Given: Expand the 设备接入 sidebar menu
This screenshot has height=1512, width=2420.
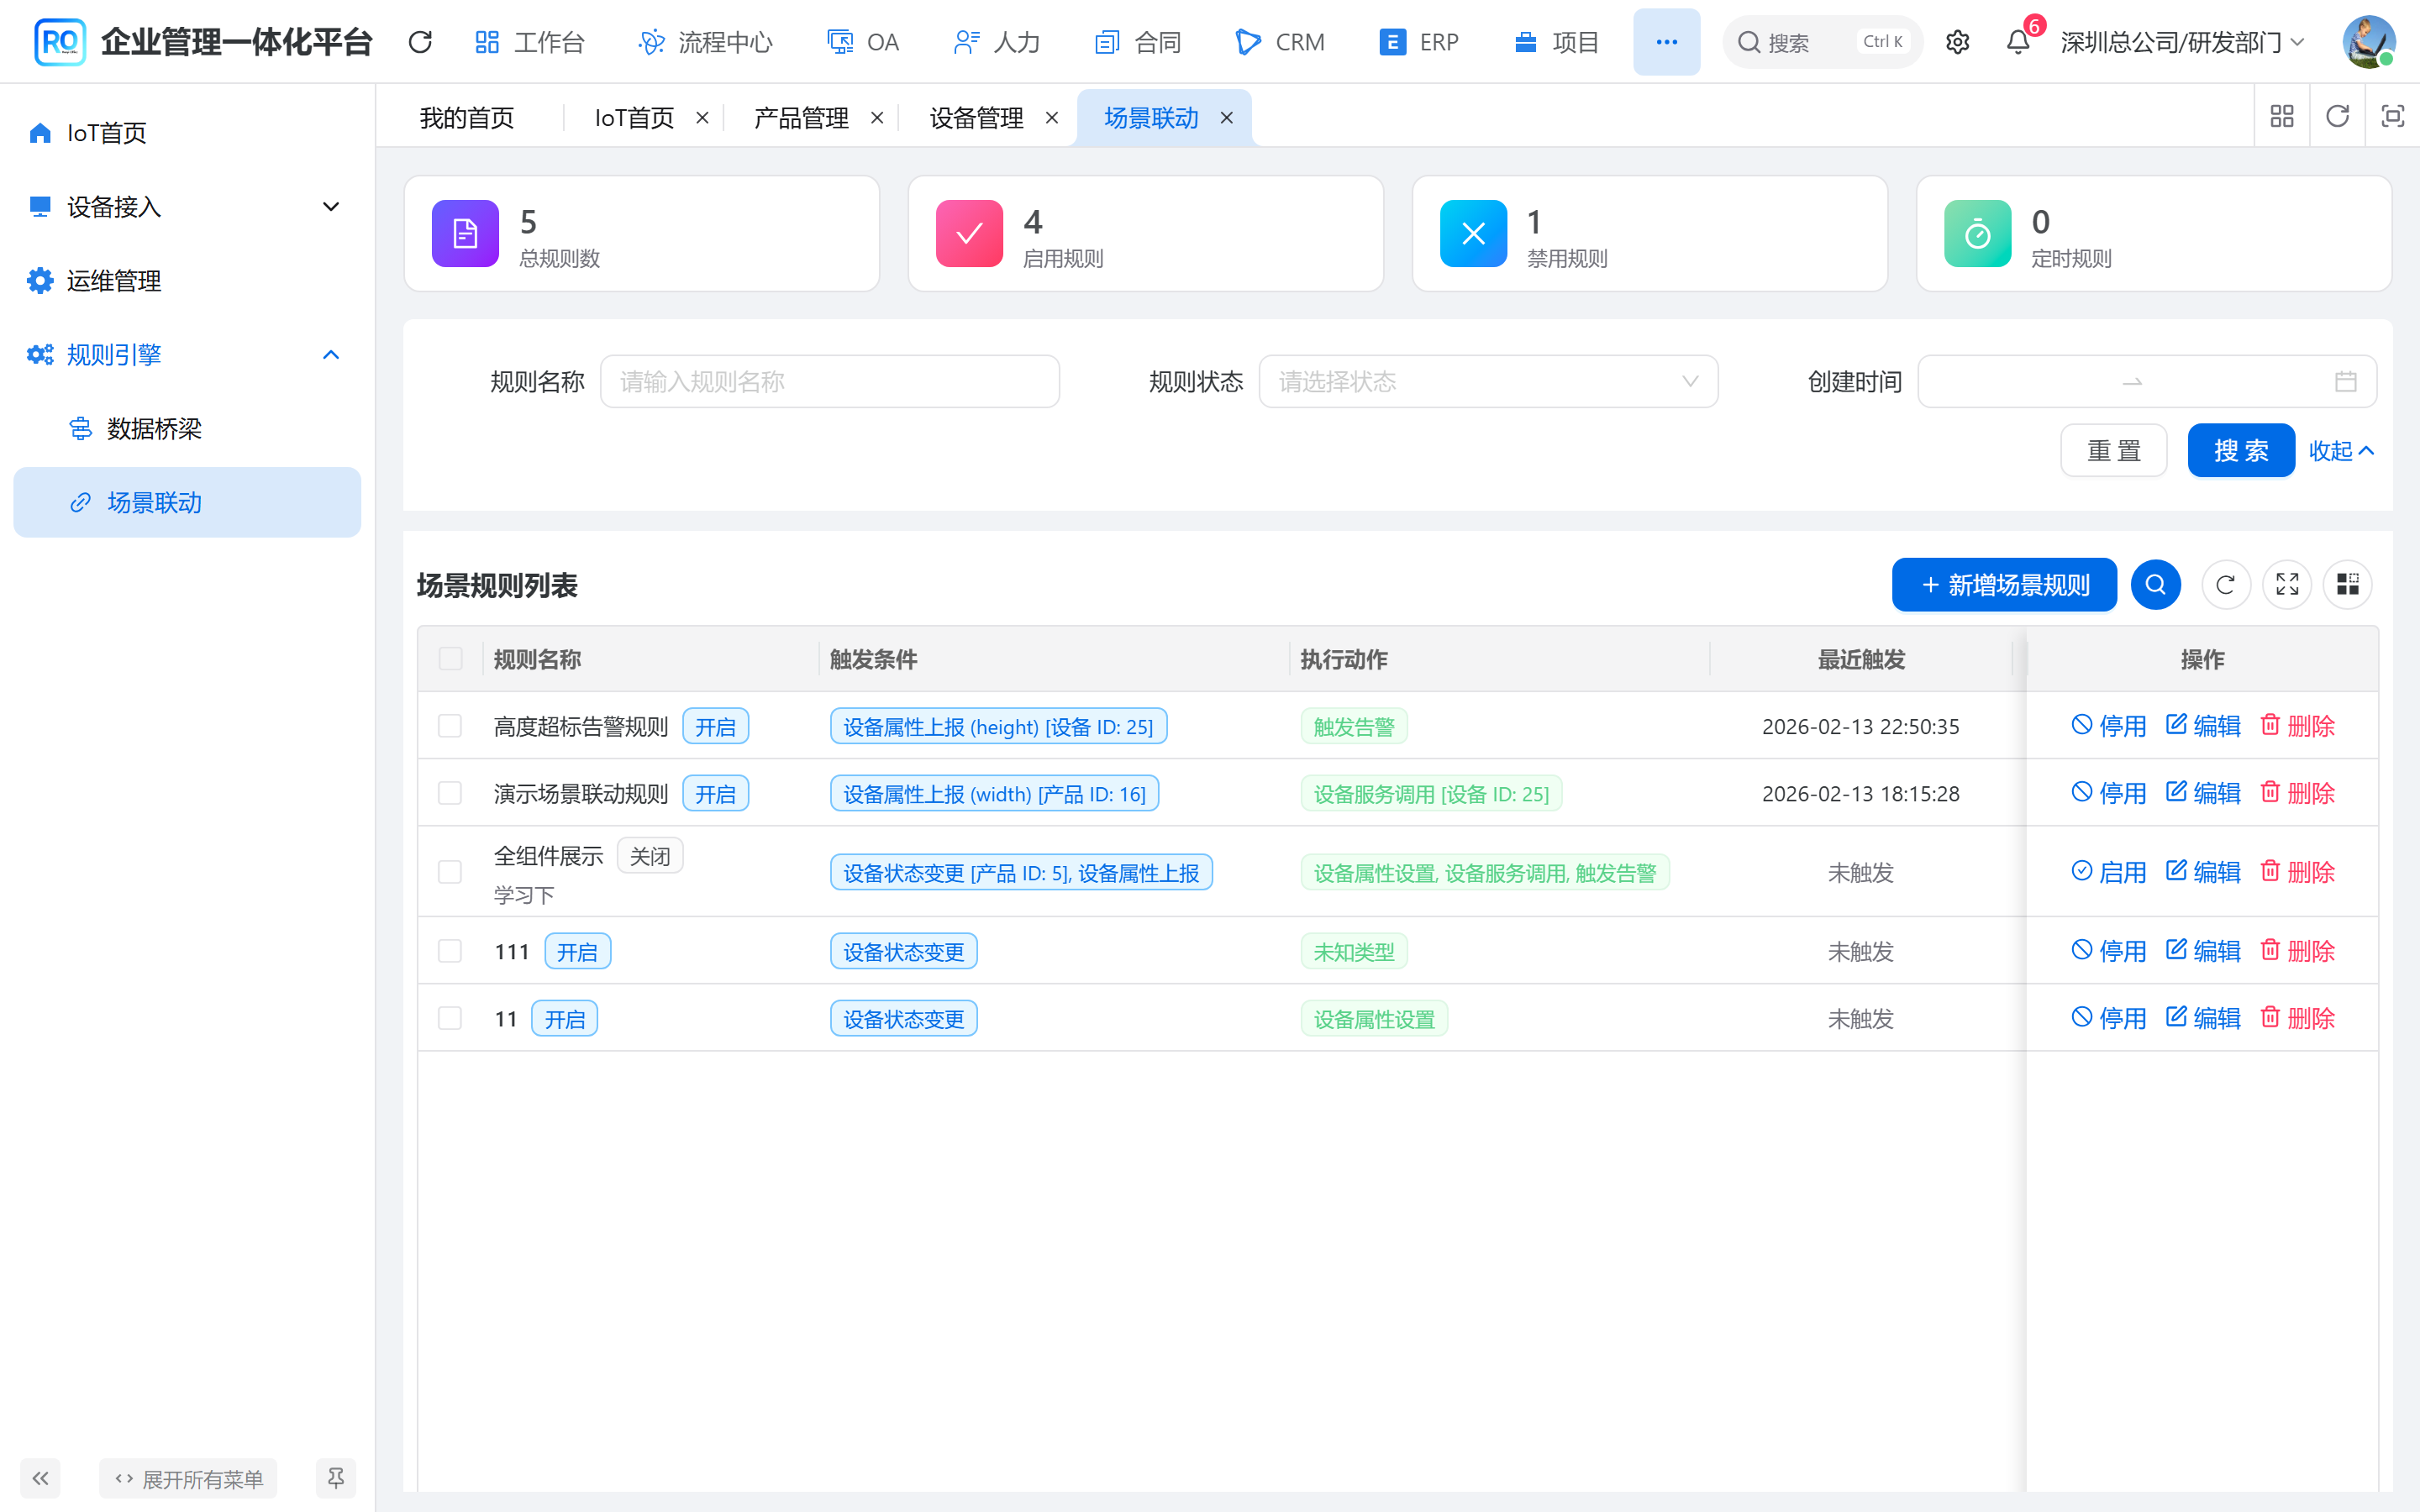Looking at the screenshot, I should (x=187, y=207).
